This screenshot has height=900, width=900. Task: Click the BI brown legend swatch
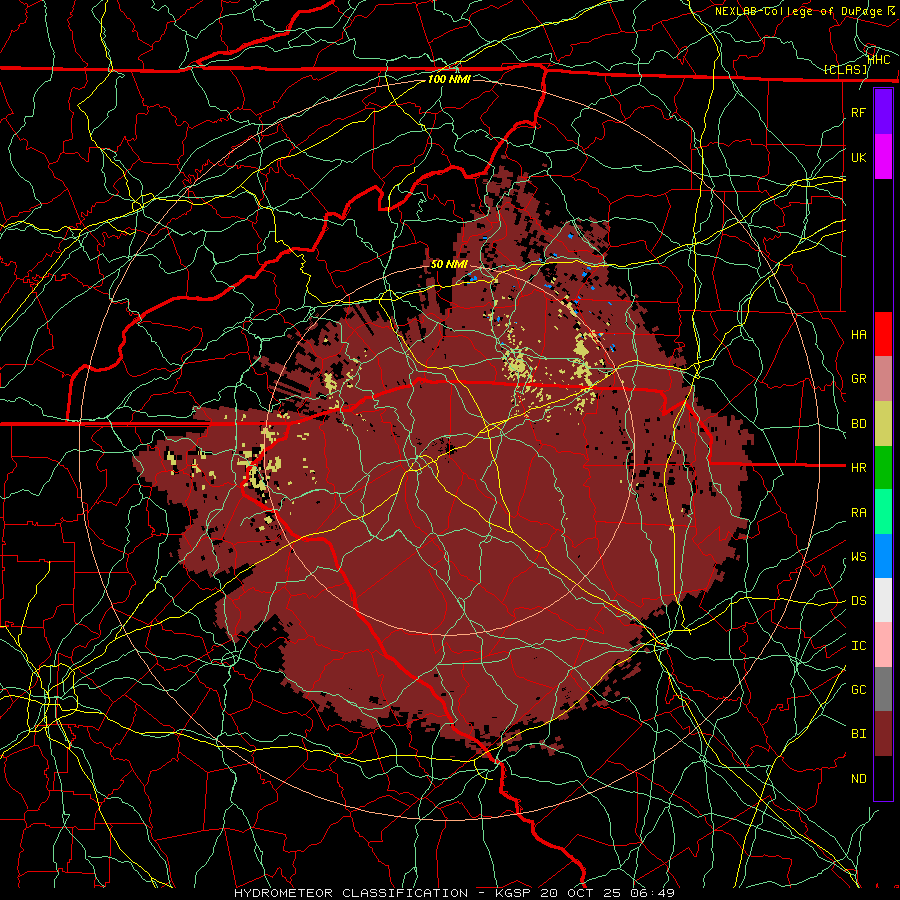coord(883,734)
